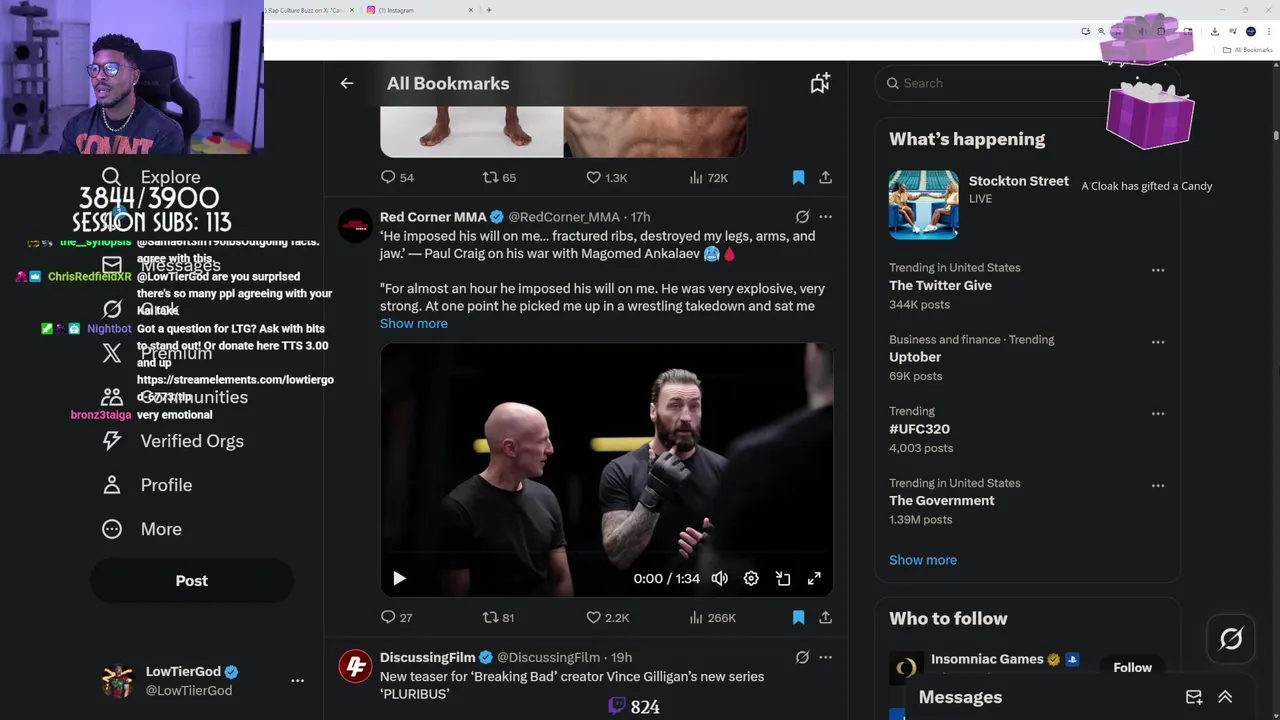The image size is (1280, 720).
Task: Remove bookmark on Red Corner MMA post
Action: coord(798,617)
